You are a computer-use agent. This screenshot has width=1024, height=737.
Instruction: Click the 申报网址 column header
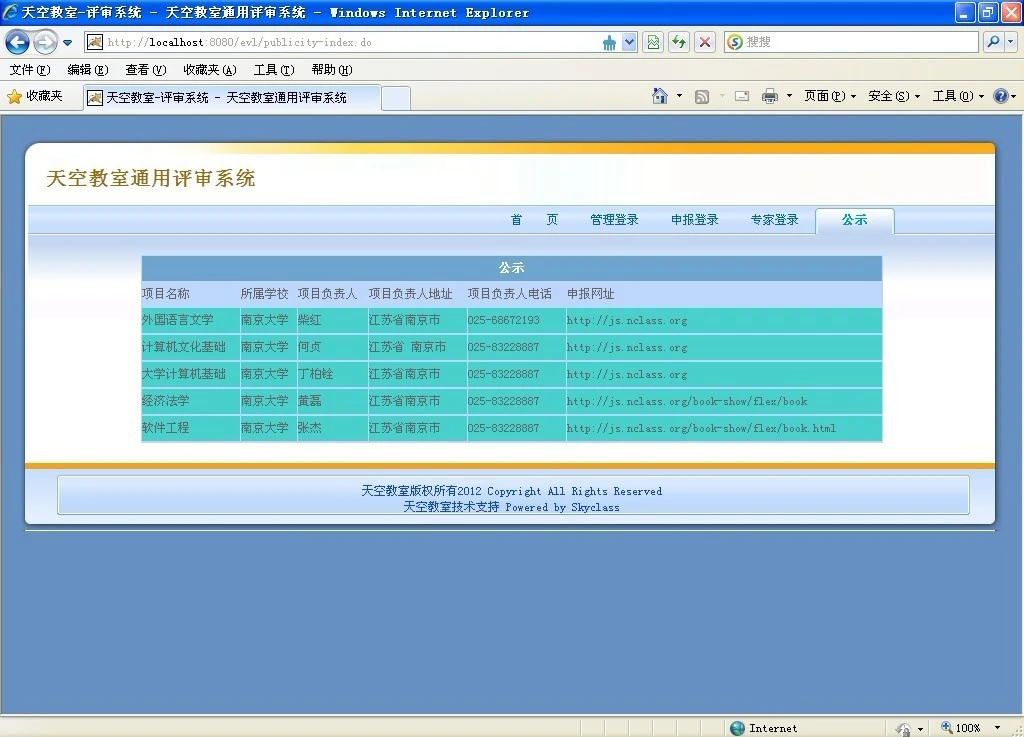[x=590, y=294]
